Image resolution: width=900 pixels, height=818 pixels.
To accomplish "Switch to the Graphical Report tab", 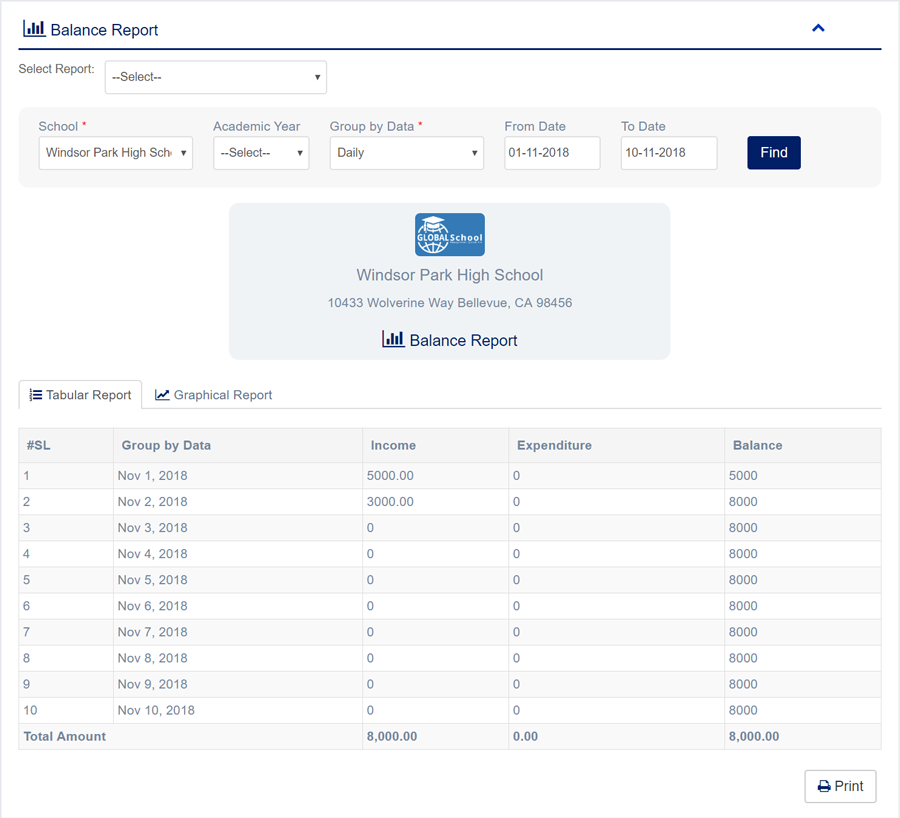I will tap(214, 395).
